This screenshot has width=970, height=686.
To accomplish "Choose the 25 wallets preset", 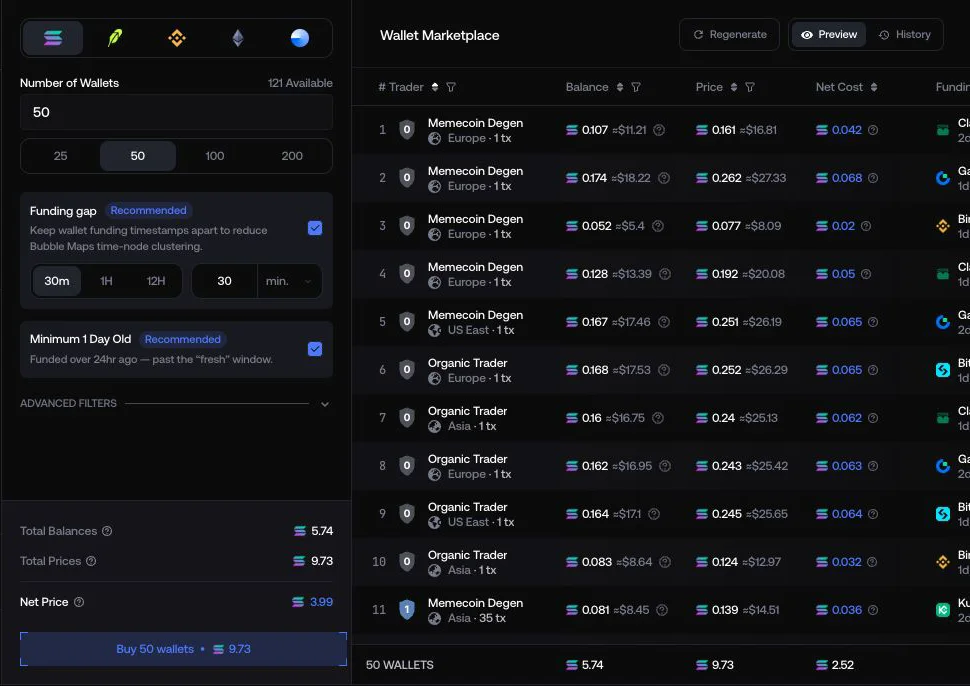I will 61,156.
